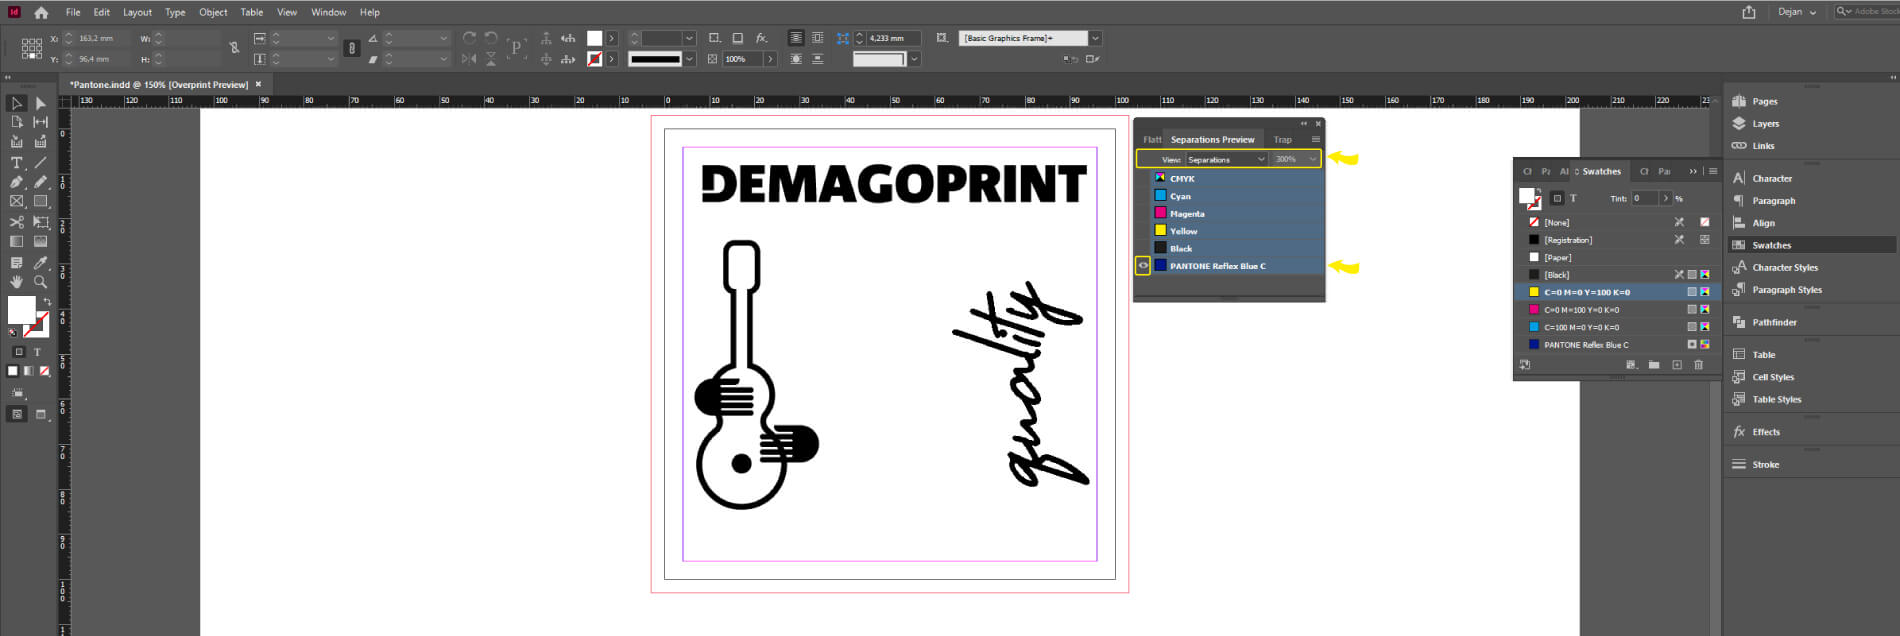Open the View Separations dropdown
This screenshot has width=1900, height=636.
coord(1225,159)
